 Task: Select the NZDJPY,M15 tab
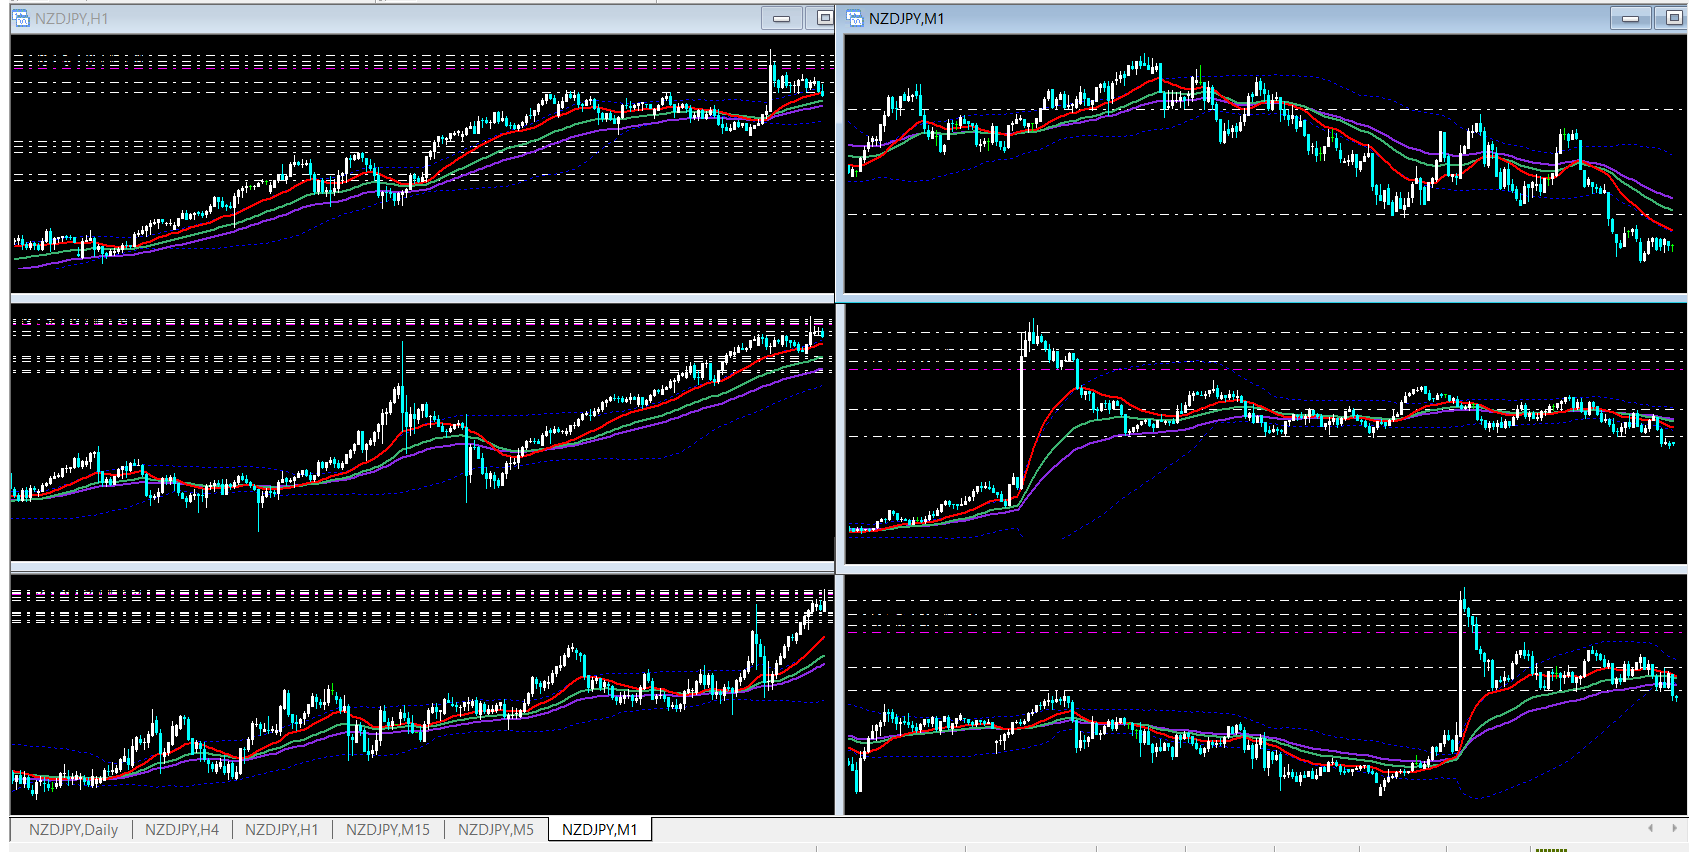click(388, 829)
